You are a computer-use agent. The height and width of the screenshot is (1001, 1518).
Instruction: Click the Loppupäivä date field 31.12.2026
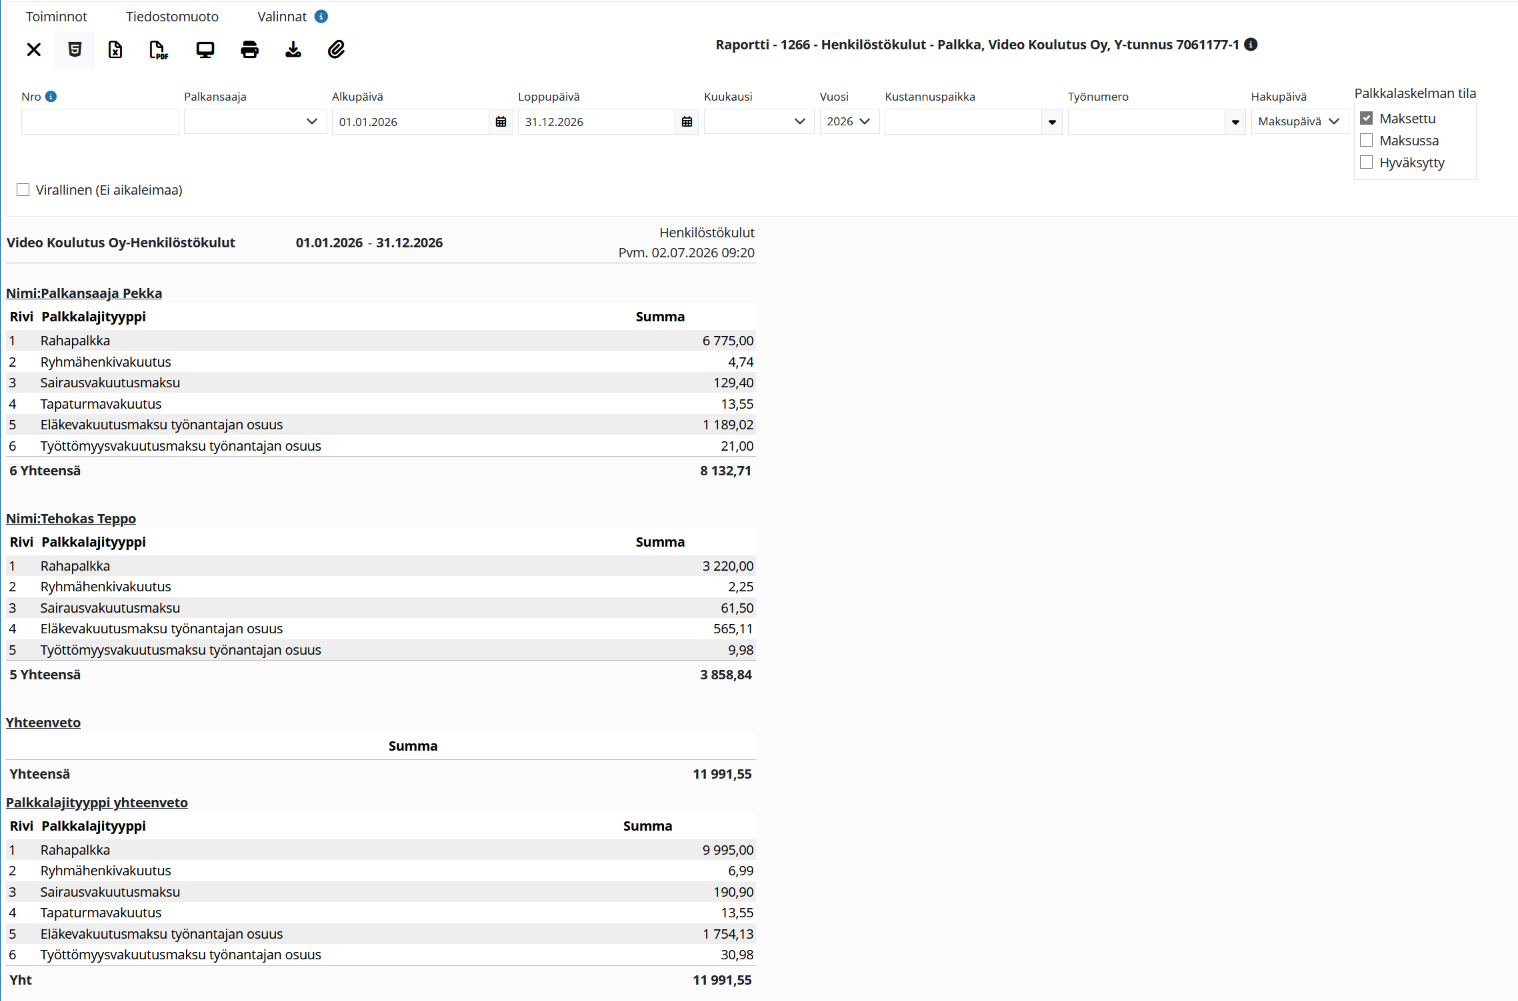tap(596, 122)
